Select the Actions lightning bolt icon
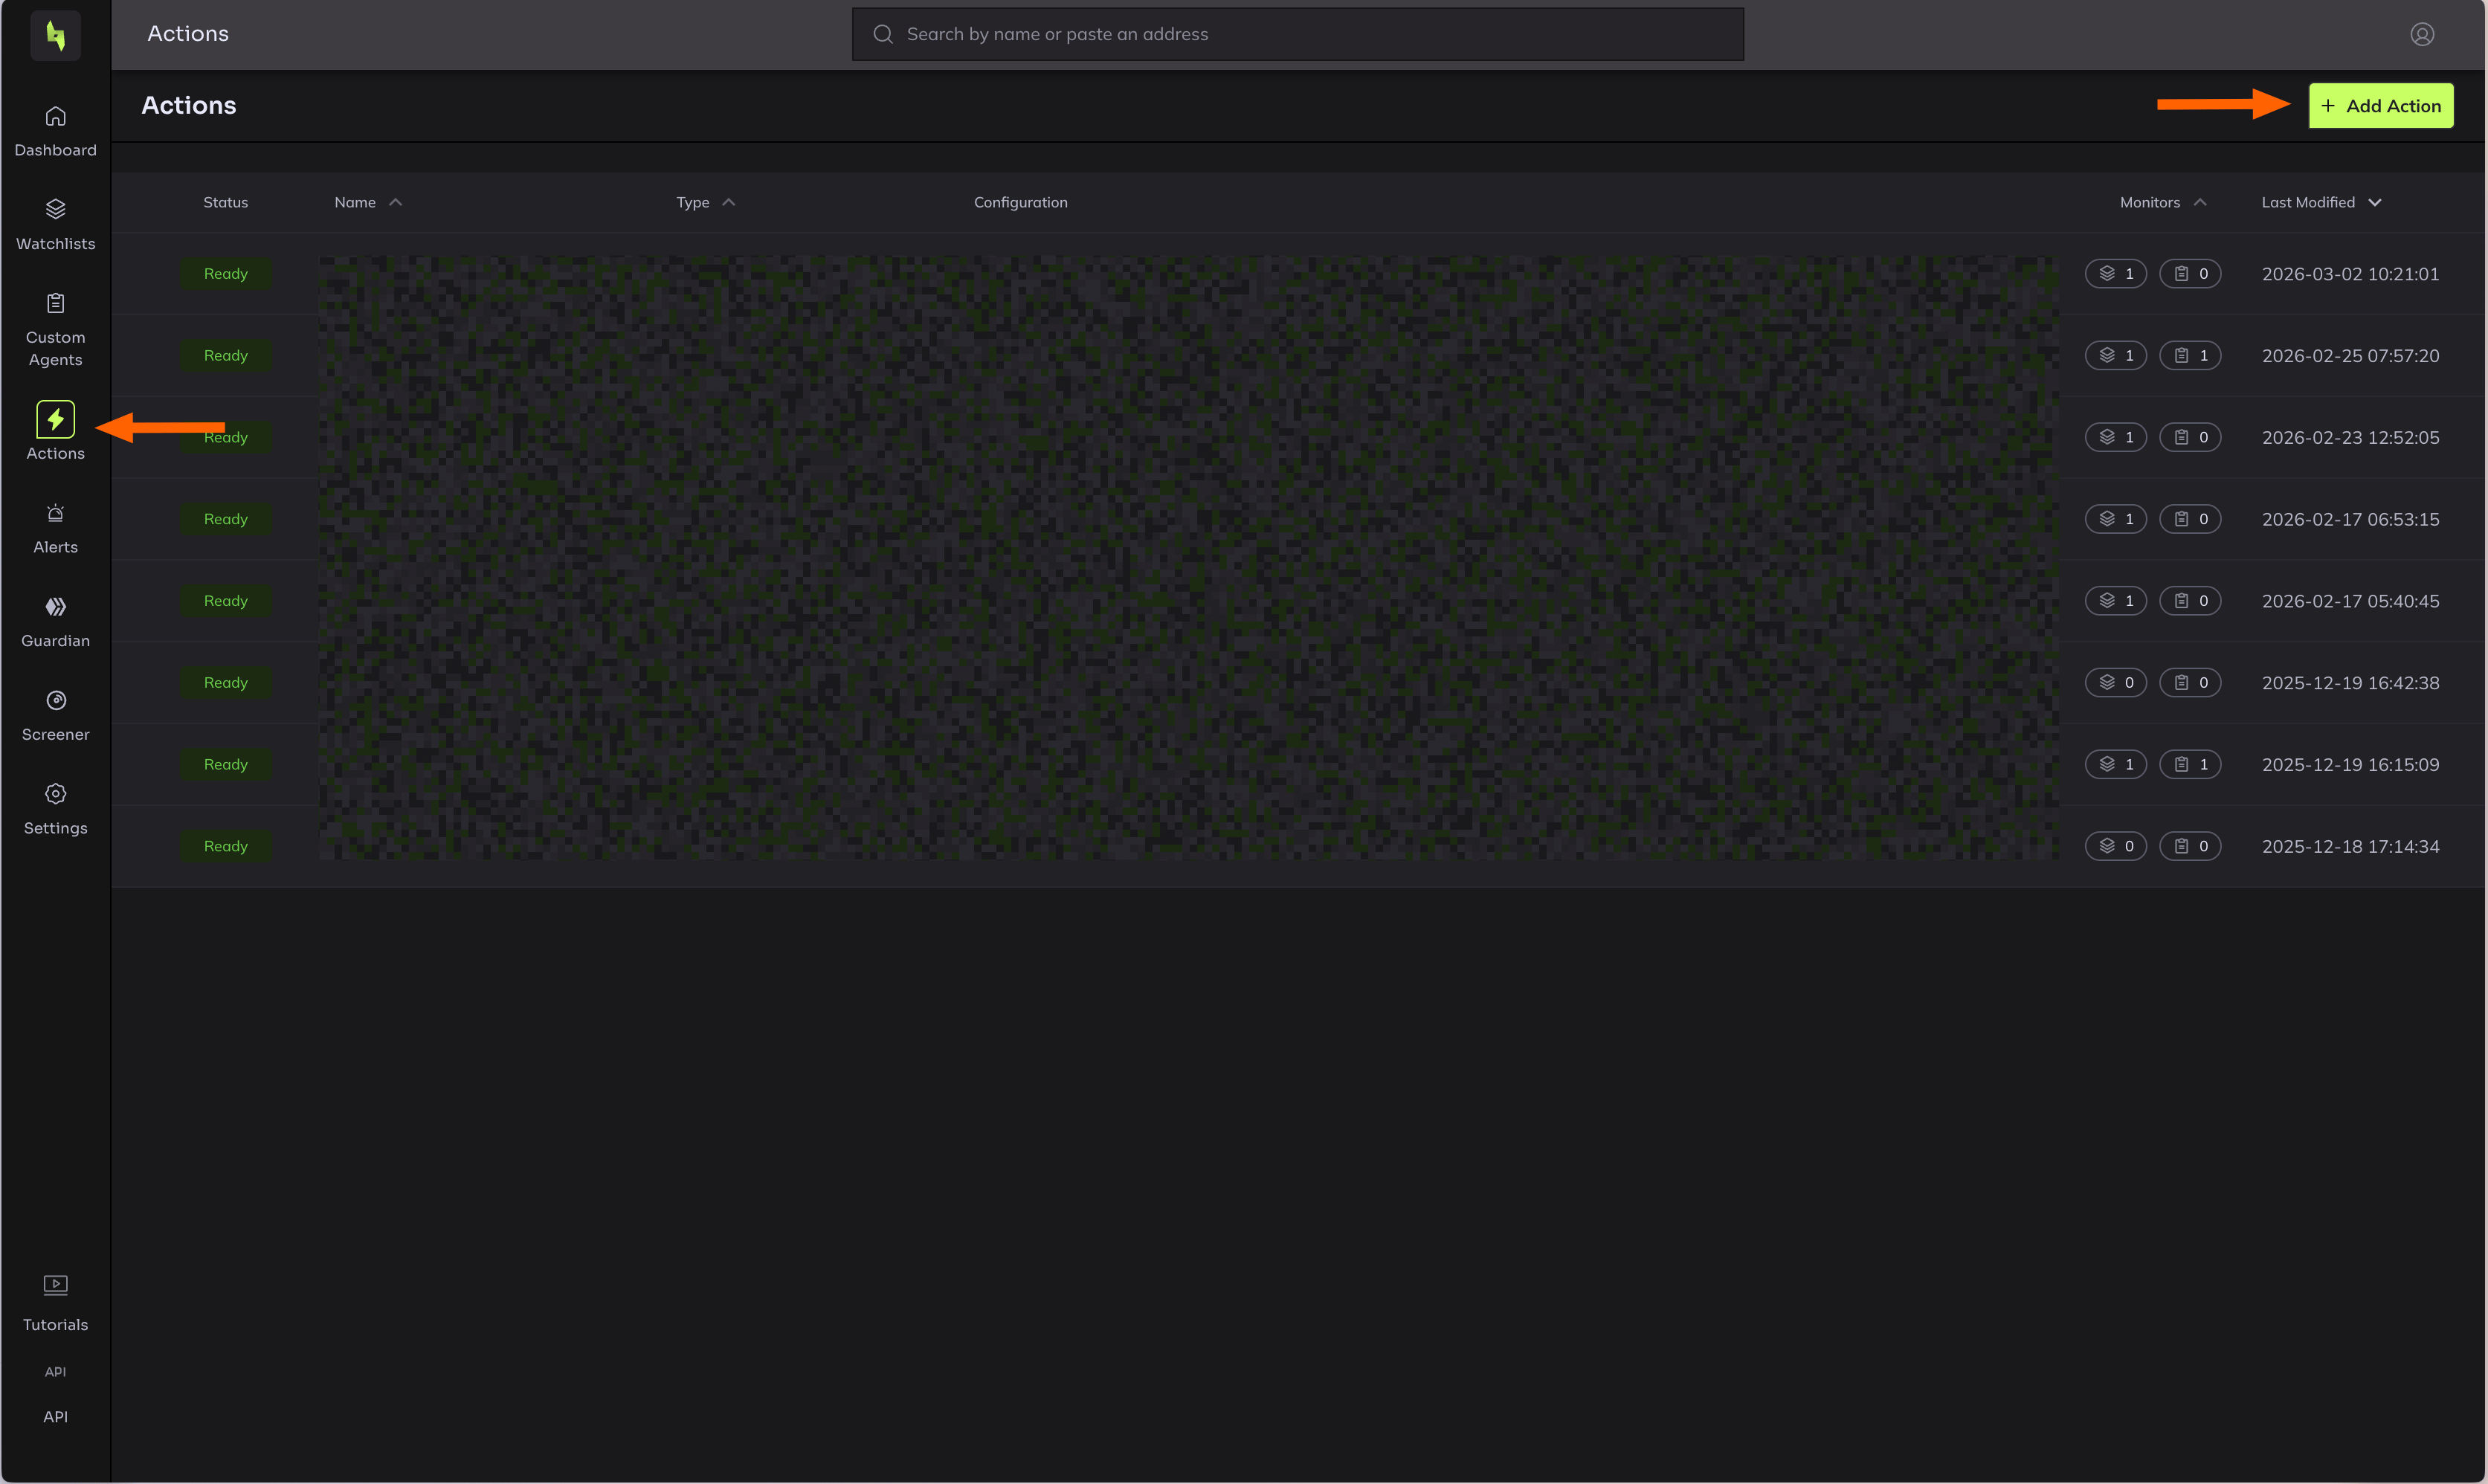 (x=55, y=419)
